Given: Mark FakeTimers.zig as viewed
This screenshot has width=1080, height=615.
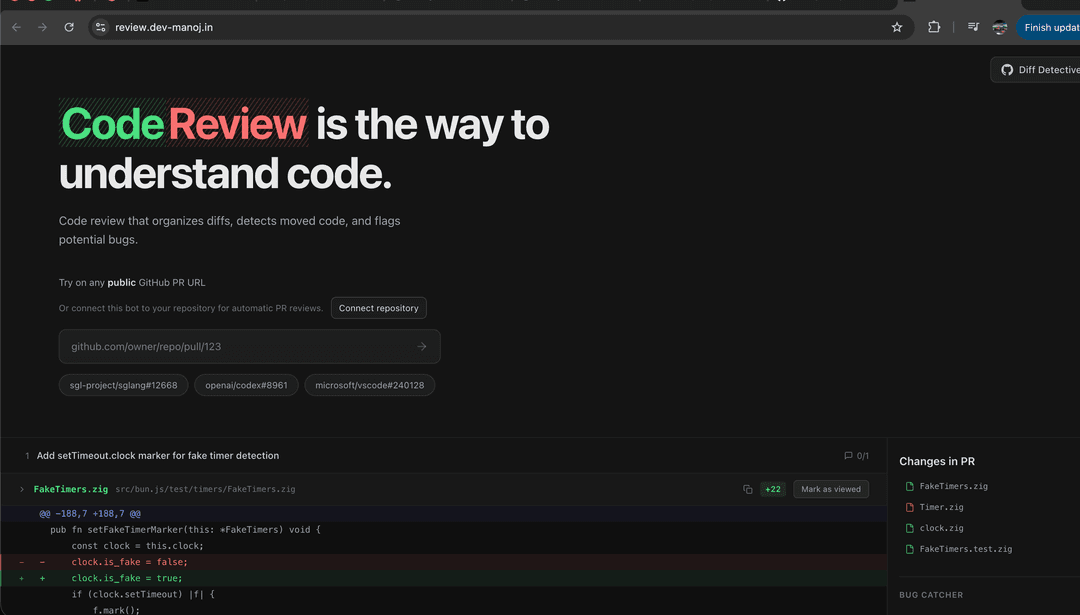Looking at the screenshot, I should (x=831, y=489).
